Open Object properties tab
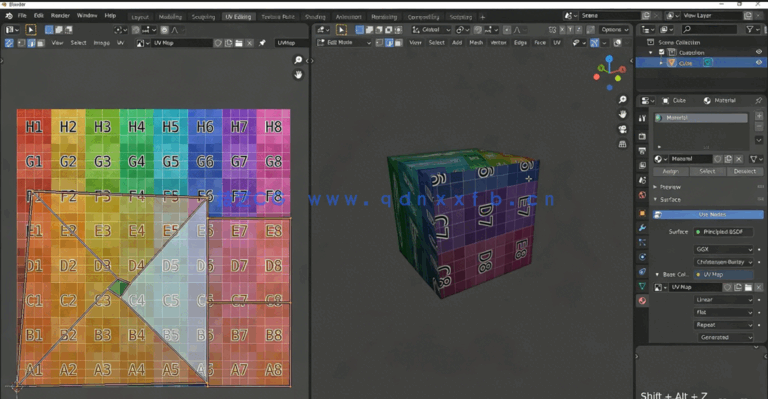Screen dimensions: 768x399 pos(642,213)
